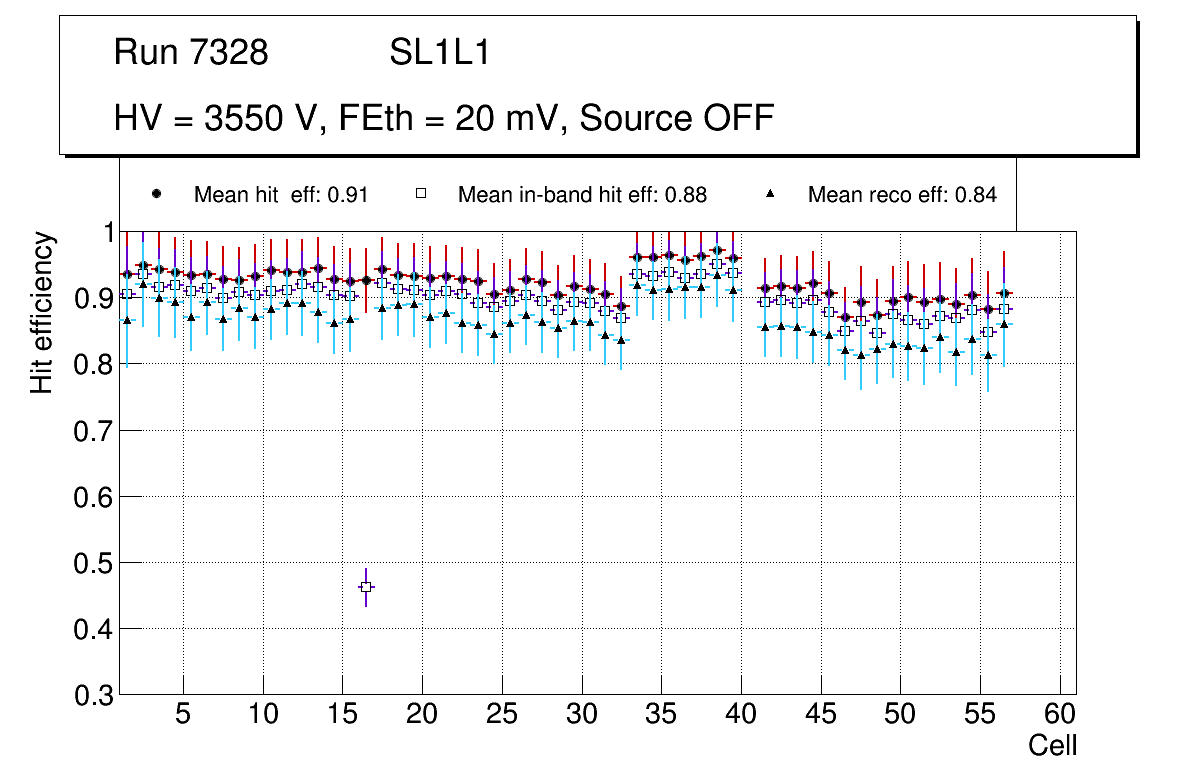Click the "Cell" x-axis title
1196x772 pixels.
[x=1052, y=746]
